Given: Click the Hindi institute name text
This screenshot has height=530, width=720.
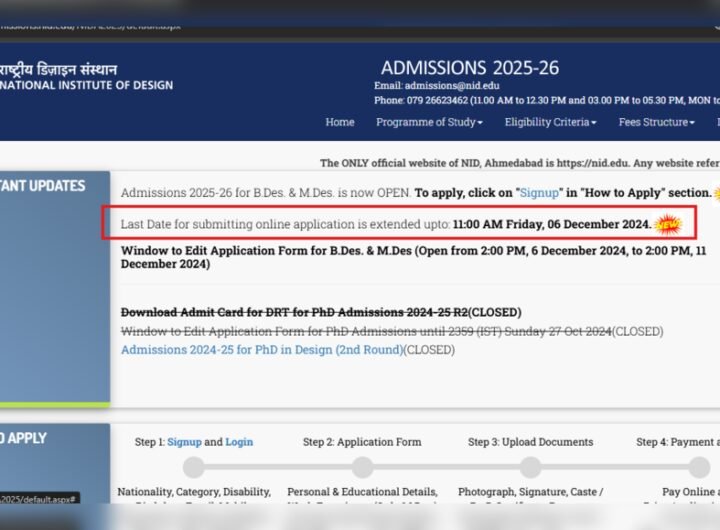Looking at the screenshot, I should pos(58,69).
